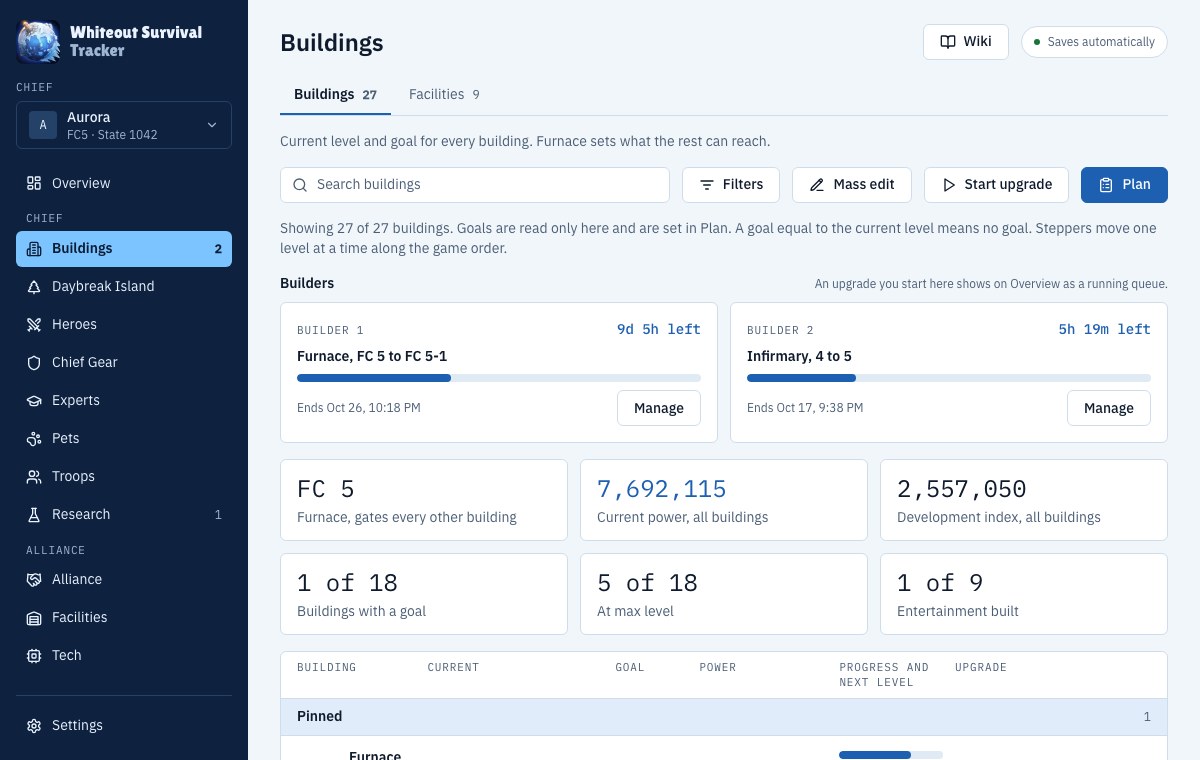Click Builder 2 Infirmary progress bar
This screenshot has height=760, width=1200.
click(949, 378)
